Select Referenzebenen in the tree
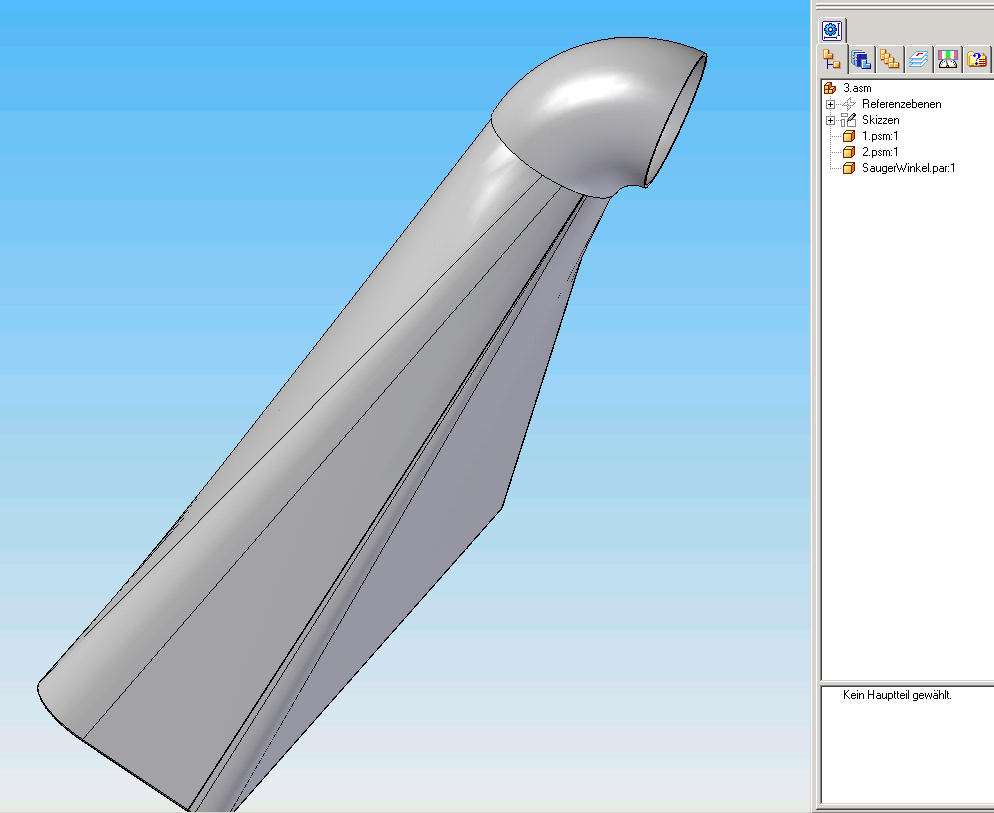994x813 pixels. [901, 104]
